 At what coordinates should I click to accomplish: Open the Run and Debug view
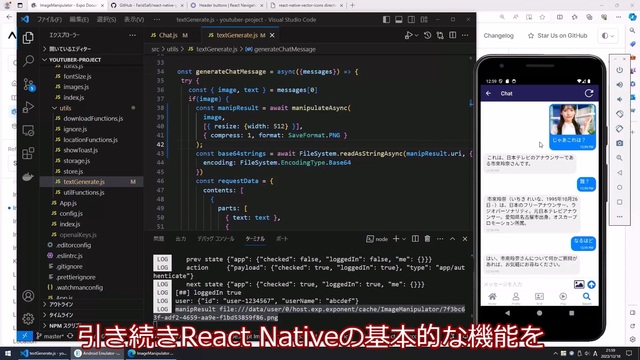point(28,107)
